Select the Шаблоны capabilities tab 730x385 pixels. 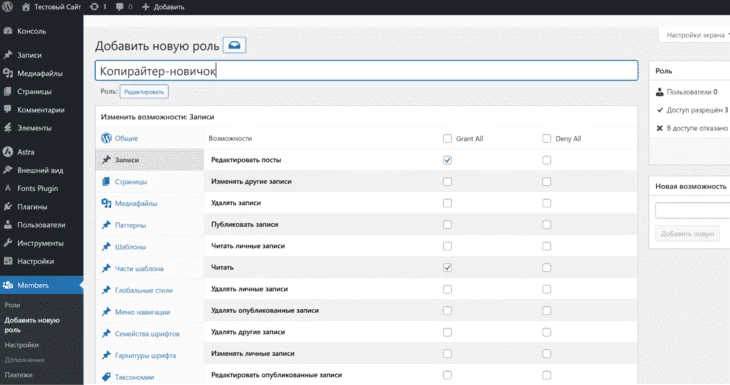pos(149,247)
